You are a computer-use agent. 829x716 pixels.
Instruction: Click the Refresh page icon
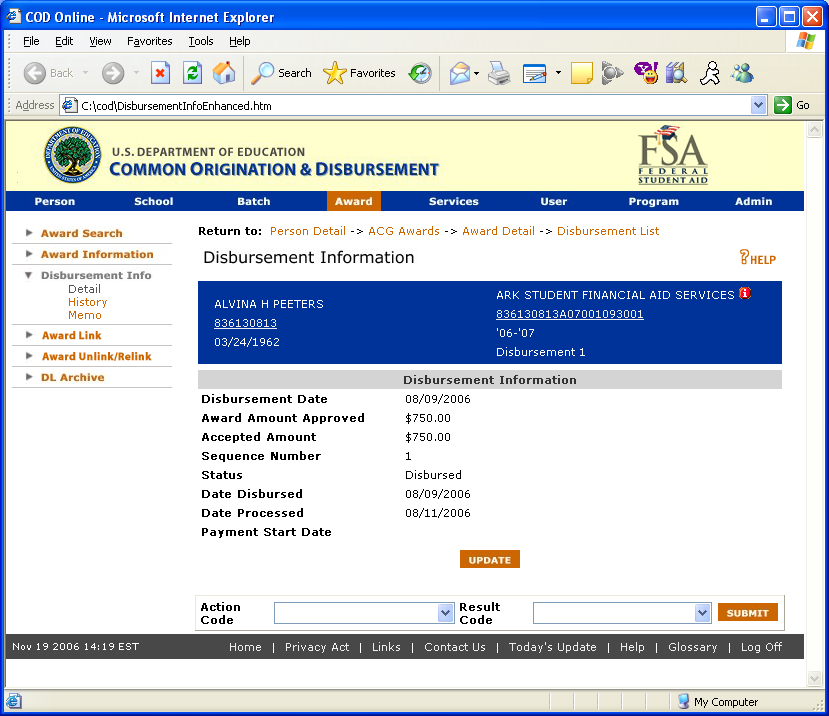192,73
